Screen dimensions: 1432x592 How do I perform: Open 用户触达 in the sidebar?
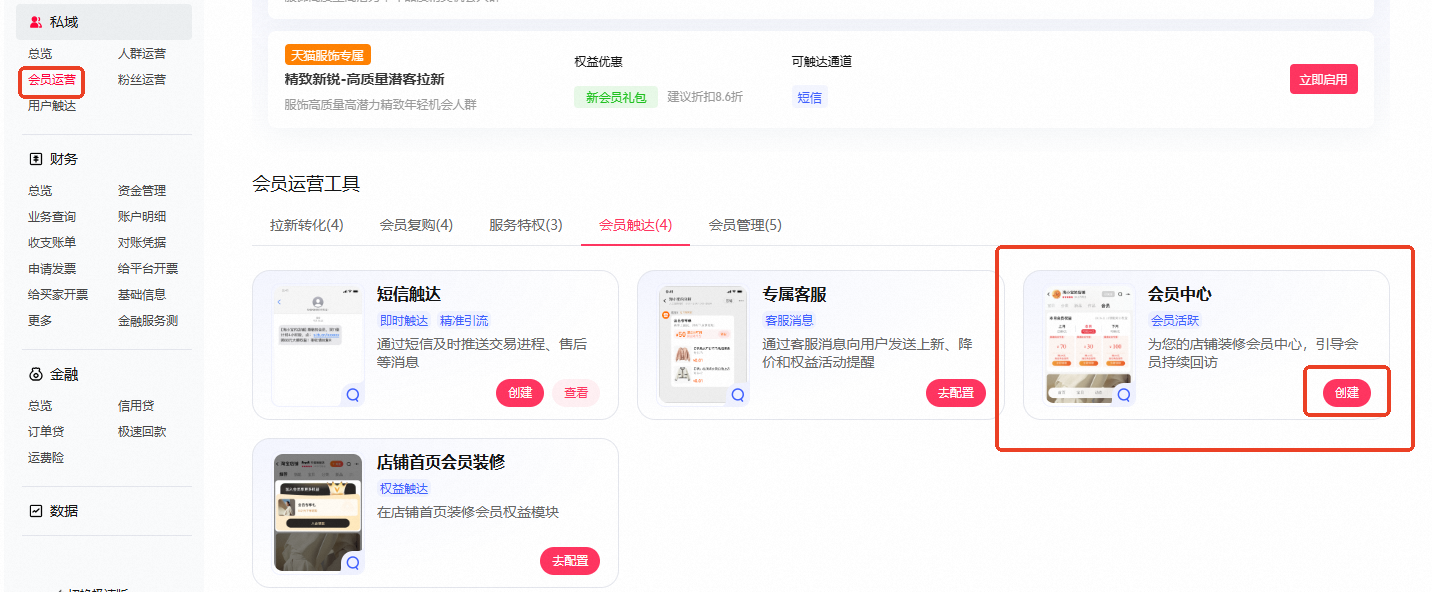click(52, 106)
